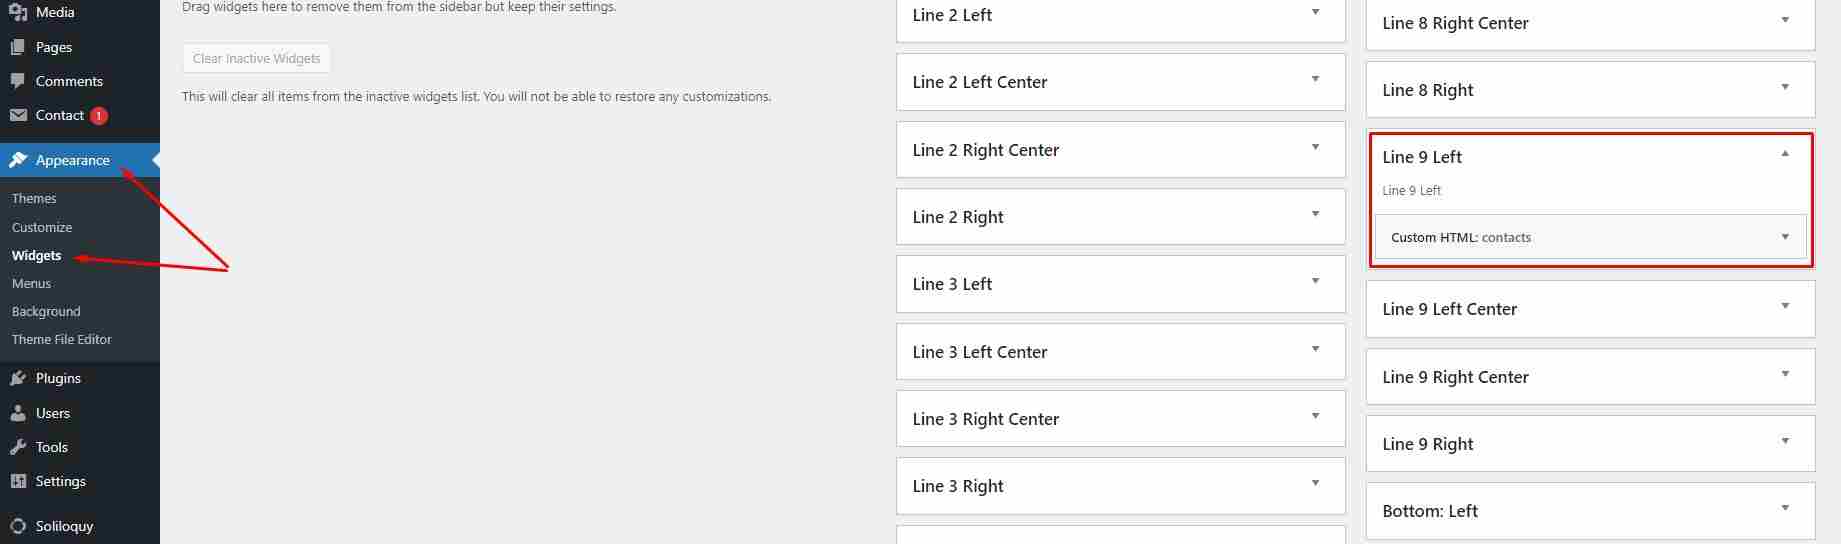Collapse the Line 9 Left widget area

(1785, 155)
